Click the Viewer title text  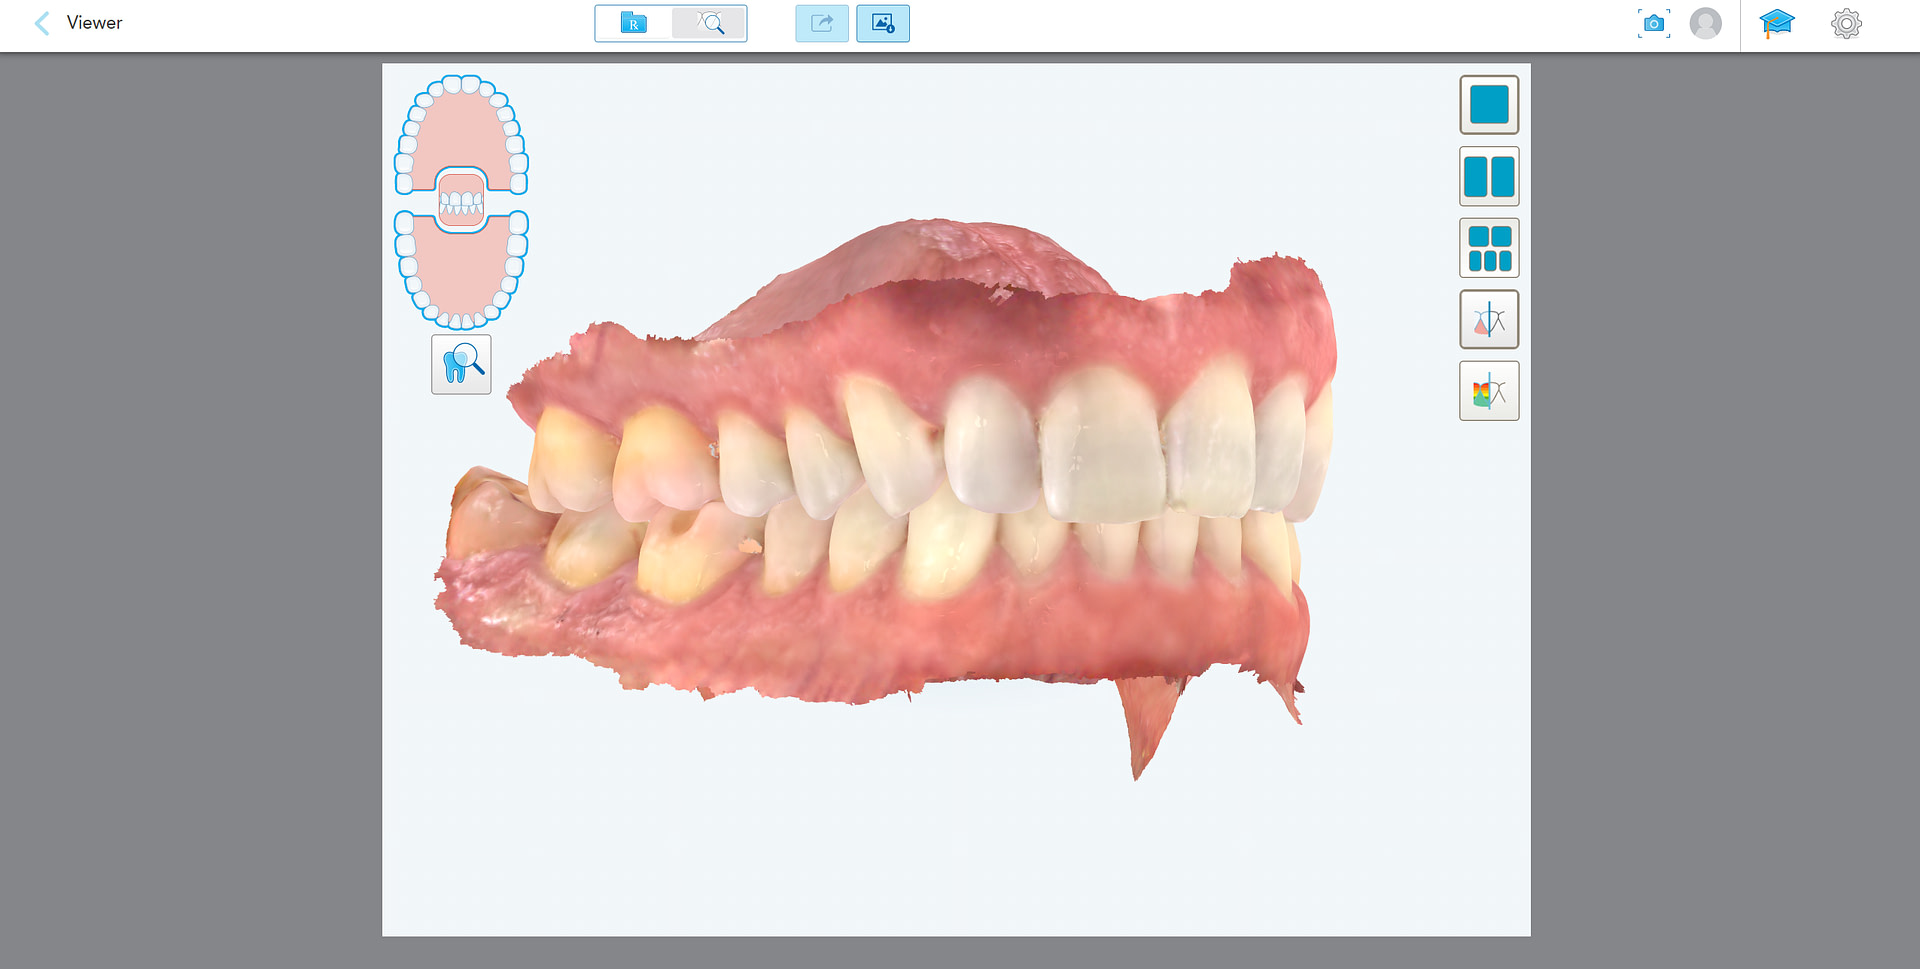tap(94, 23)
